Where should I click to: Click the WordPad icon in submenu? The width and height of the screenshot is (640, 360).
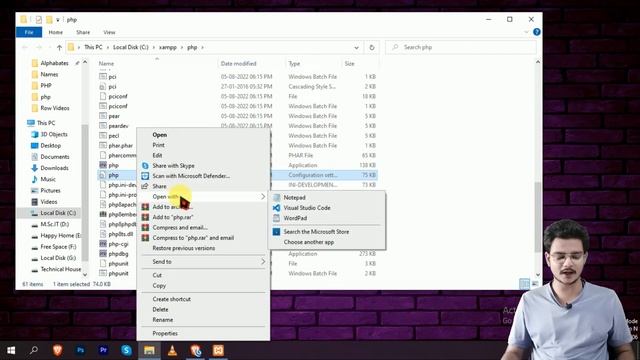[276, 218]
